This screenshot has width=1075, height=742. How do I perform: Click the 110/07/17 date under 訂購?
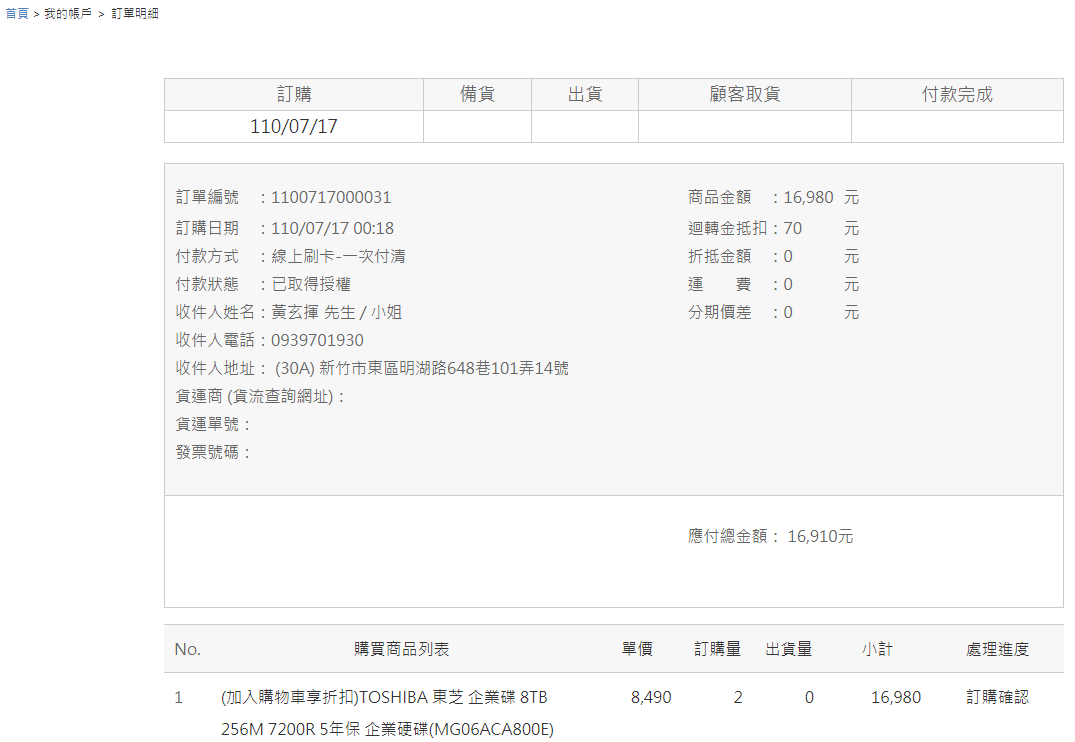[293, 127]
